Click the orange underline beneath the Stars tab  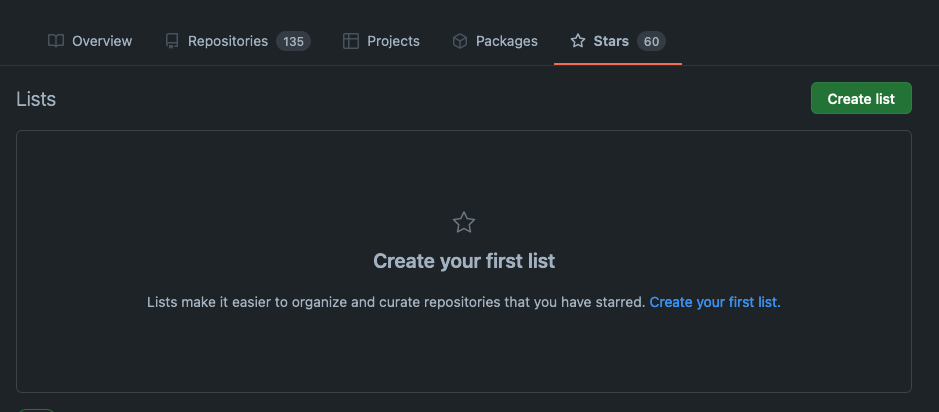[x=618, y=64]
